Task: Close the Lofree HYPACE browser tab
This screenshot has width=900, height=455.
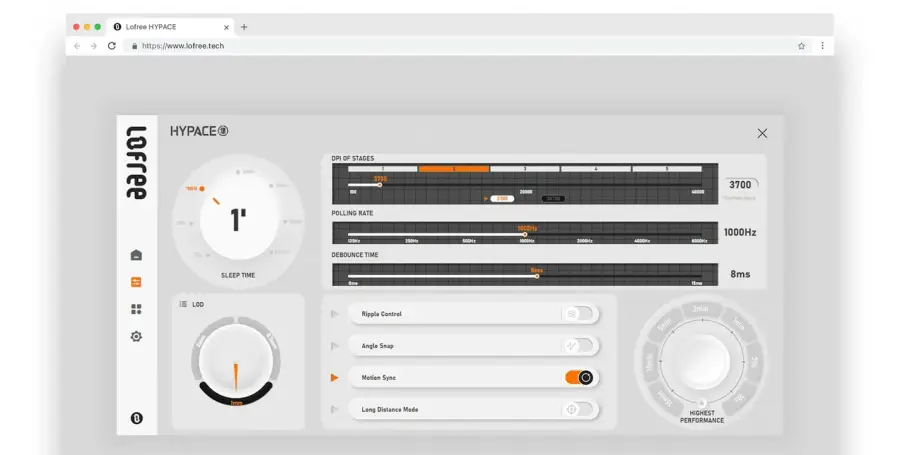Action: [226, 27]
